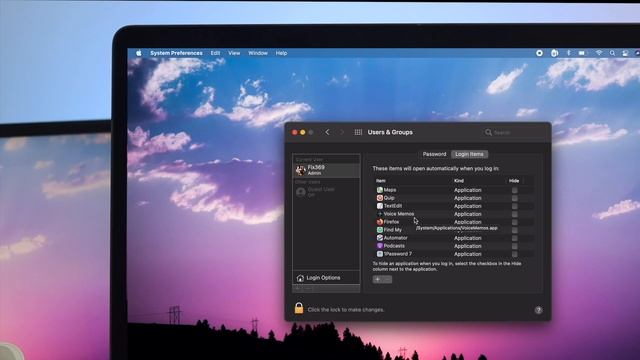Viewport: 640px width, 360px height.
Task: Open the Edit menu
Action: click(x=215, y=53)
